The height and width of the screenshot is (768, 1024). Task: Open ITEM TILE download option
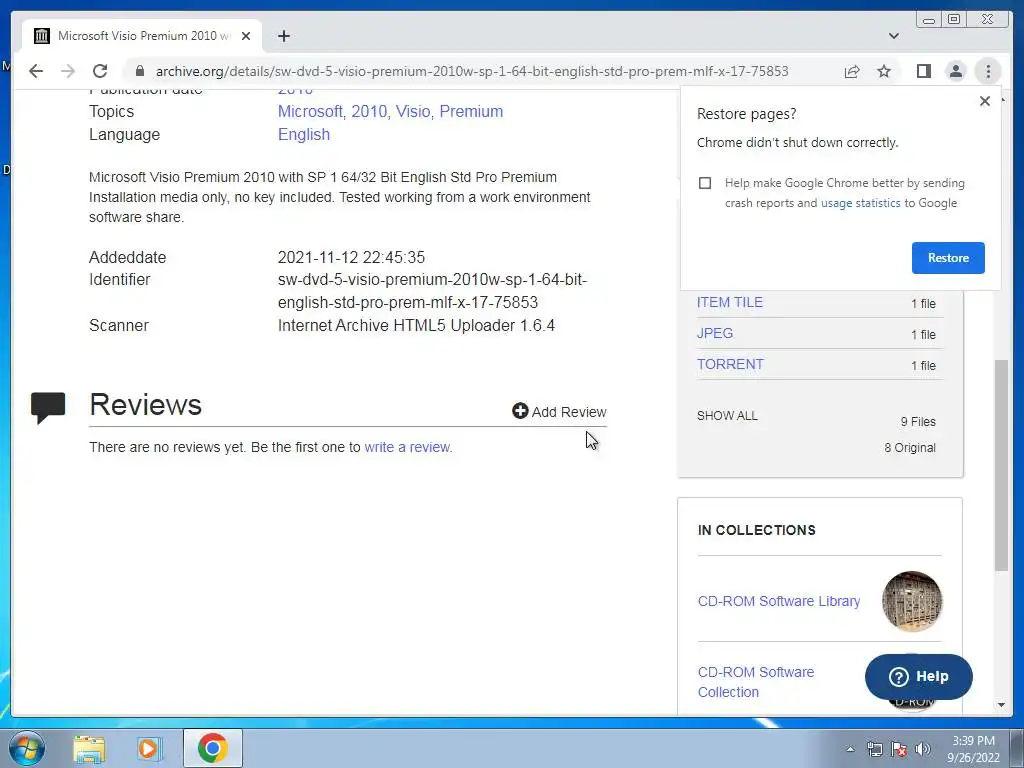pyautogui.click(x=729, y=302)
